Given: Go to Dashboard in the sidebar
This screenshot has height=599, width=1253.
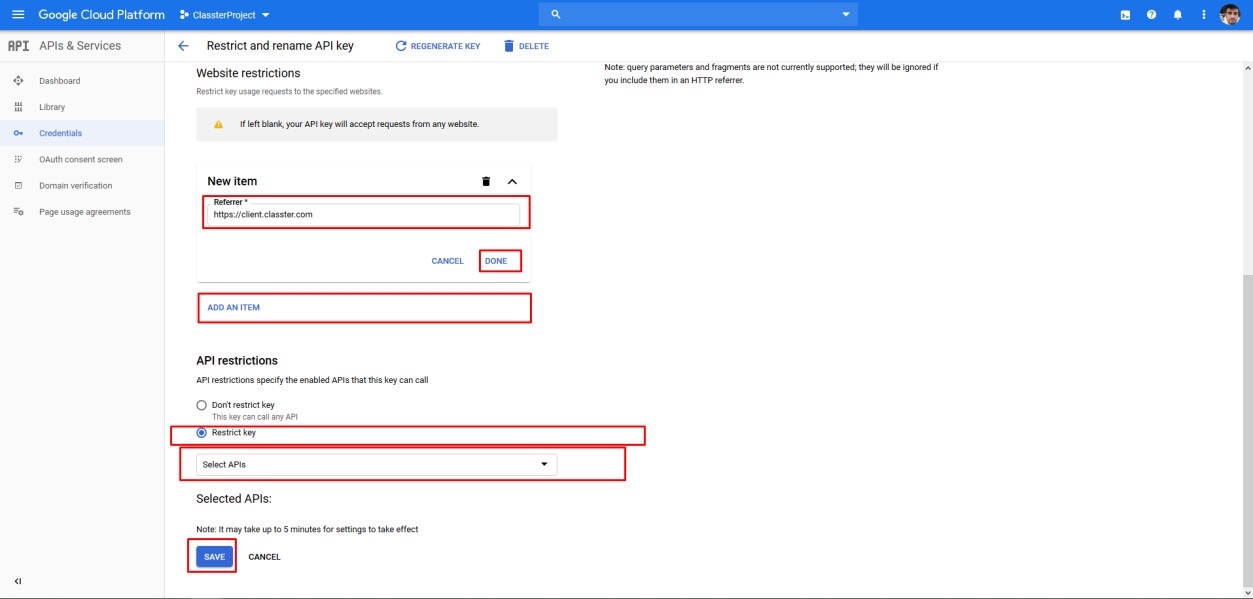Looking at the screenshot, I should [x=59, y=81].
